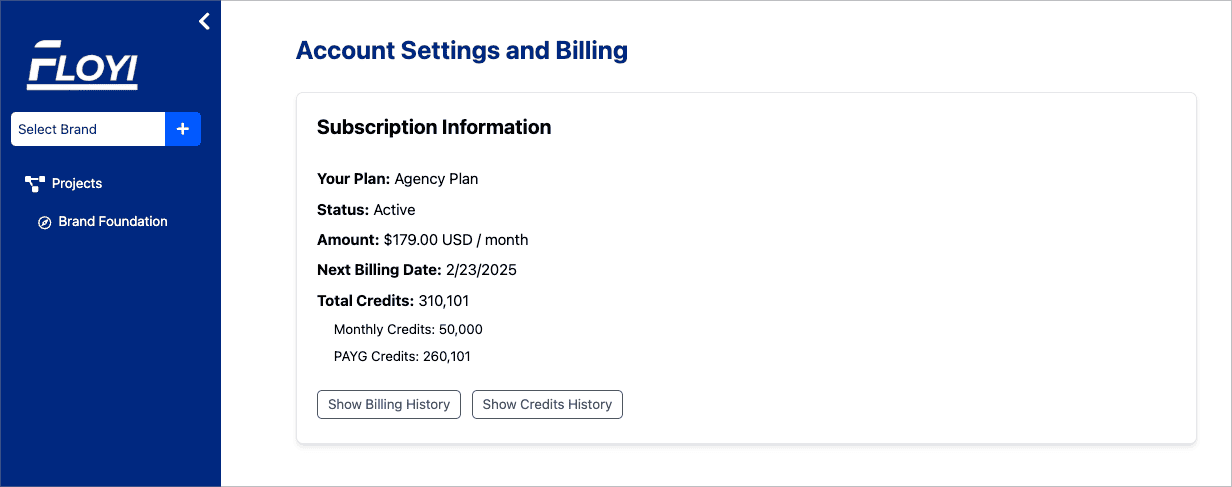Click the Floyi logo
Viewport: 1232px width, 487px height.
click(82, 65)
